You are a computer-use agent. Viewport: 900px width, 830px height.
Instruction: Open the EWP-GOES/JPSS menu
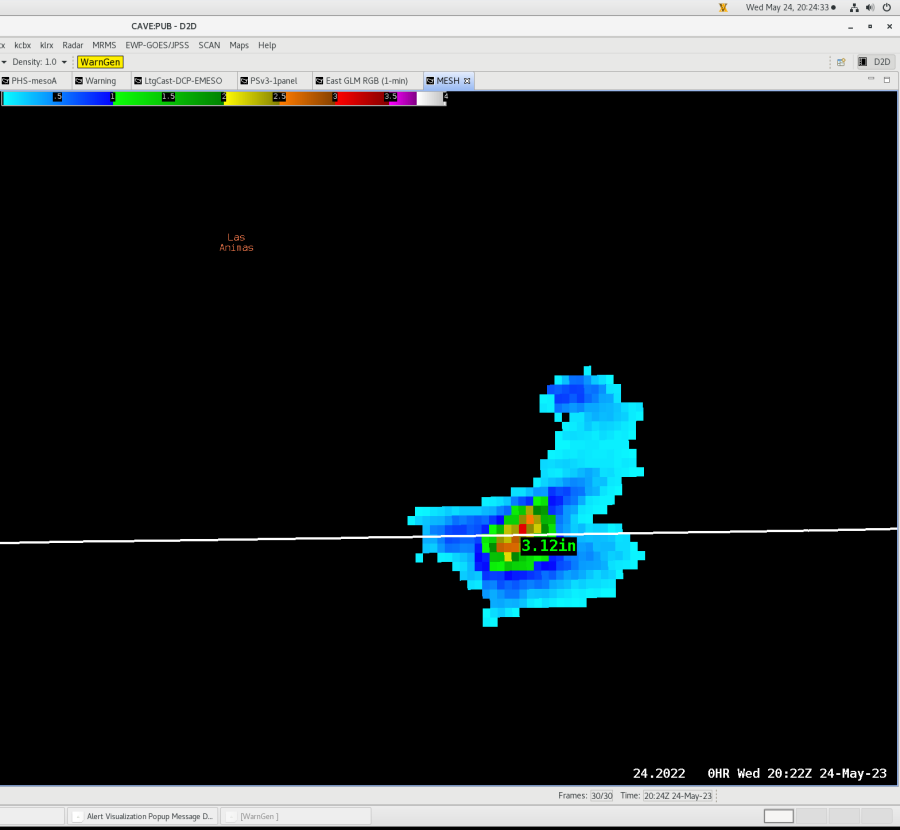pyautogui.click(x=158, y=45)
